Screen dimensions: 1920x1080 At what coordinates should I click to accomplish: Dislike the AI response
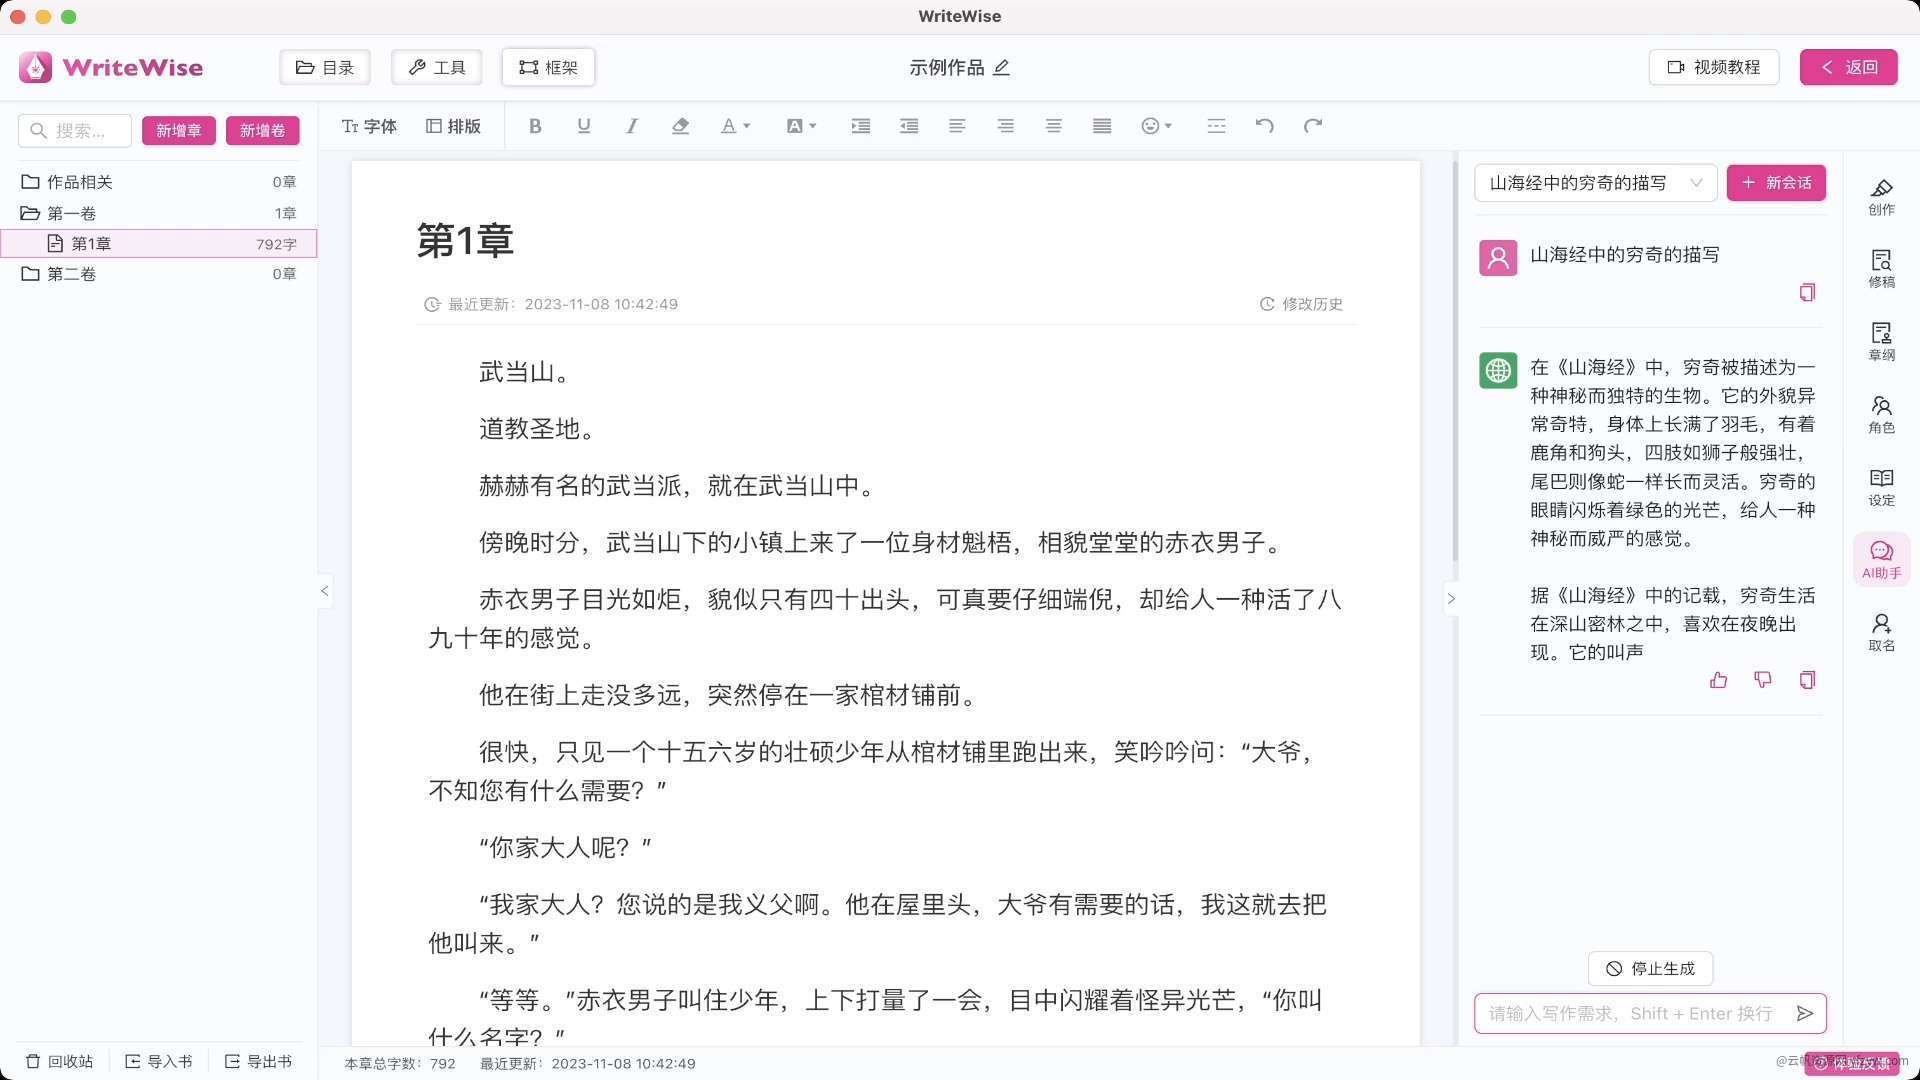coord(1763,680)
